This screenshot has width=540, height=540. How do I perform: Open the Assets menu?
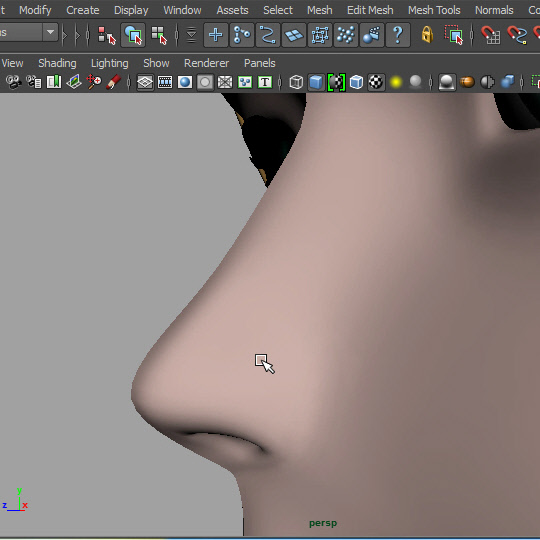tap(232, 10)
